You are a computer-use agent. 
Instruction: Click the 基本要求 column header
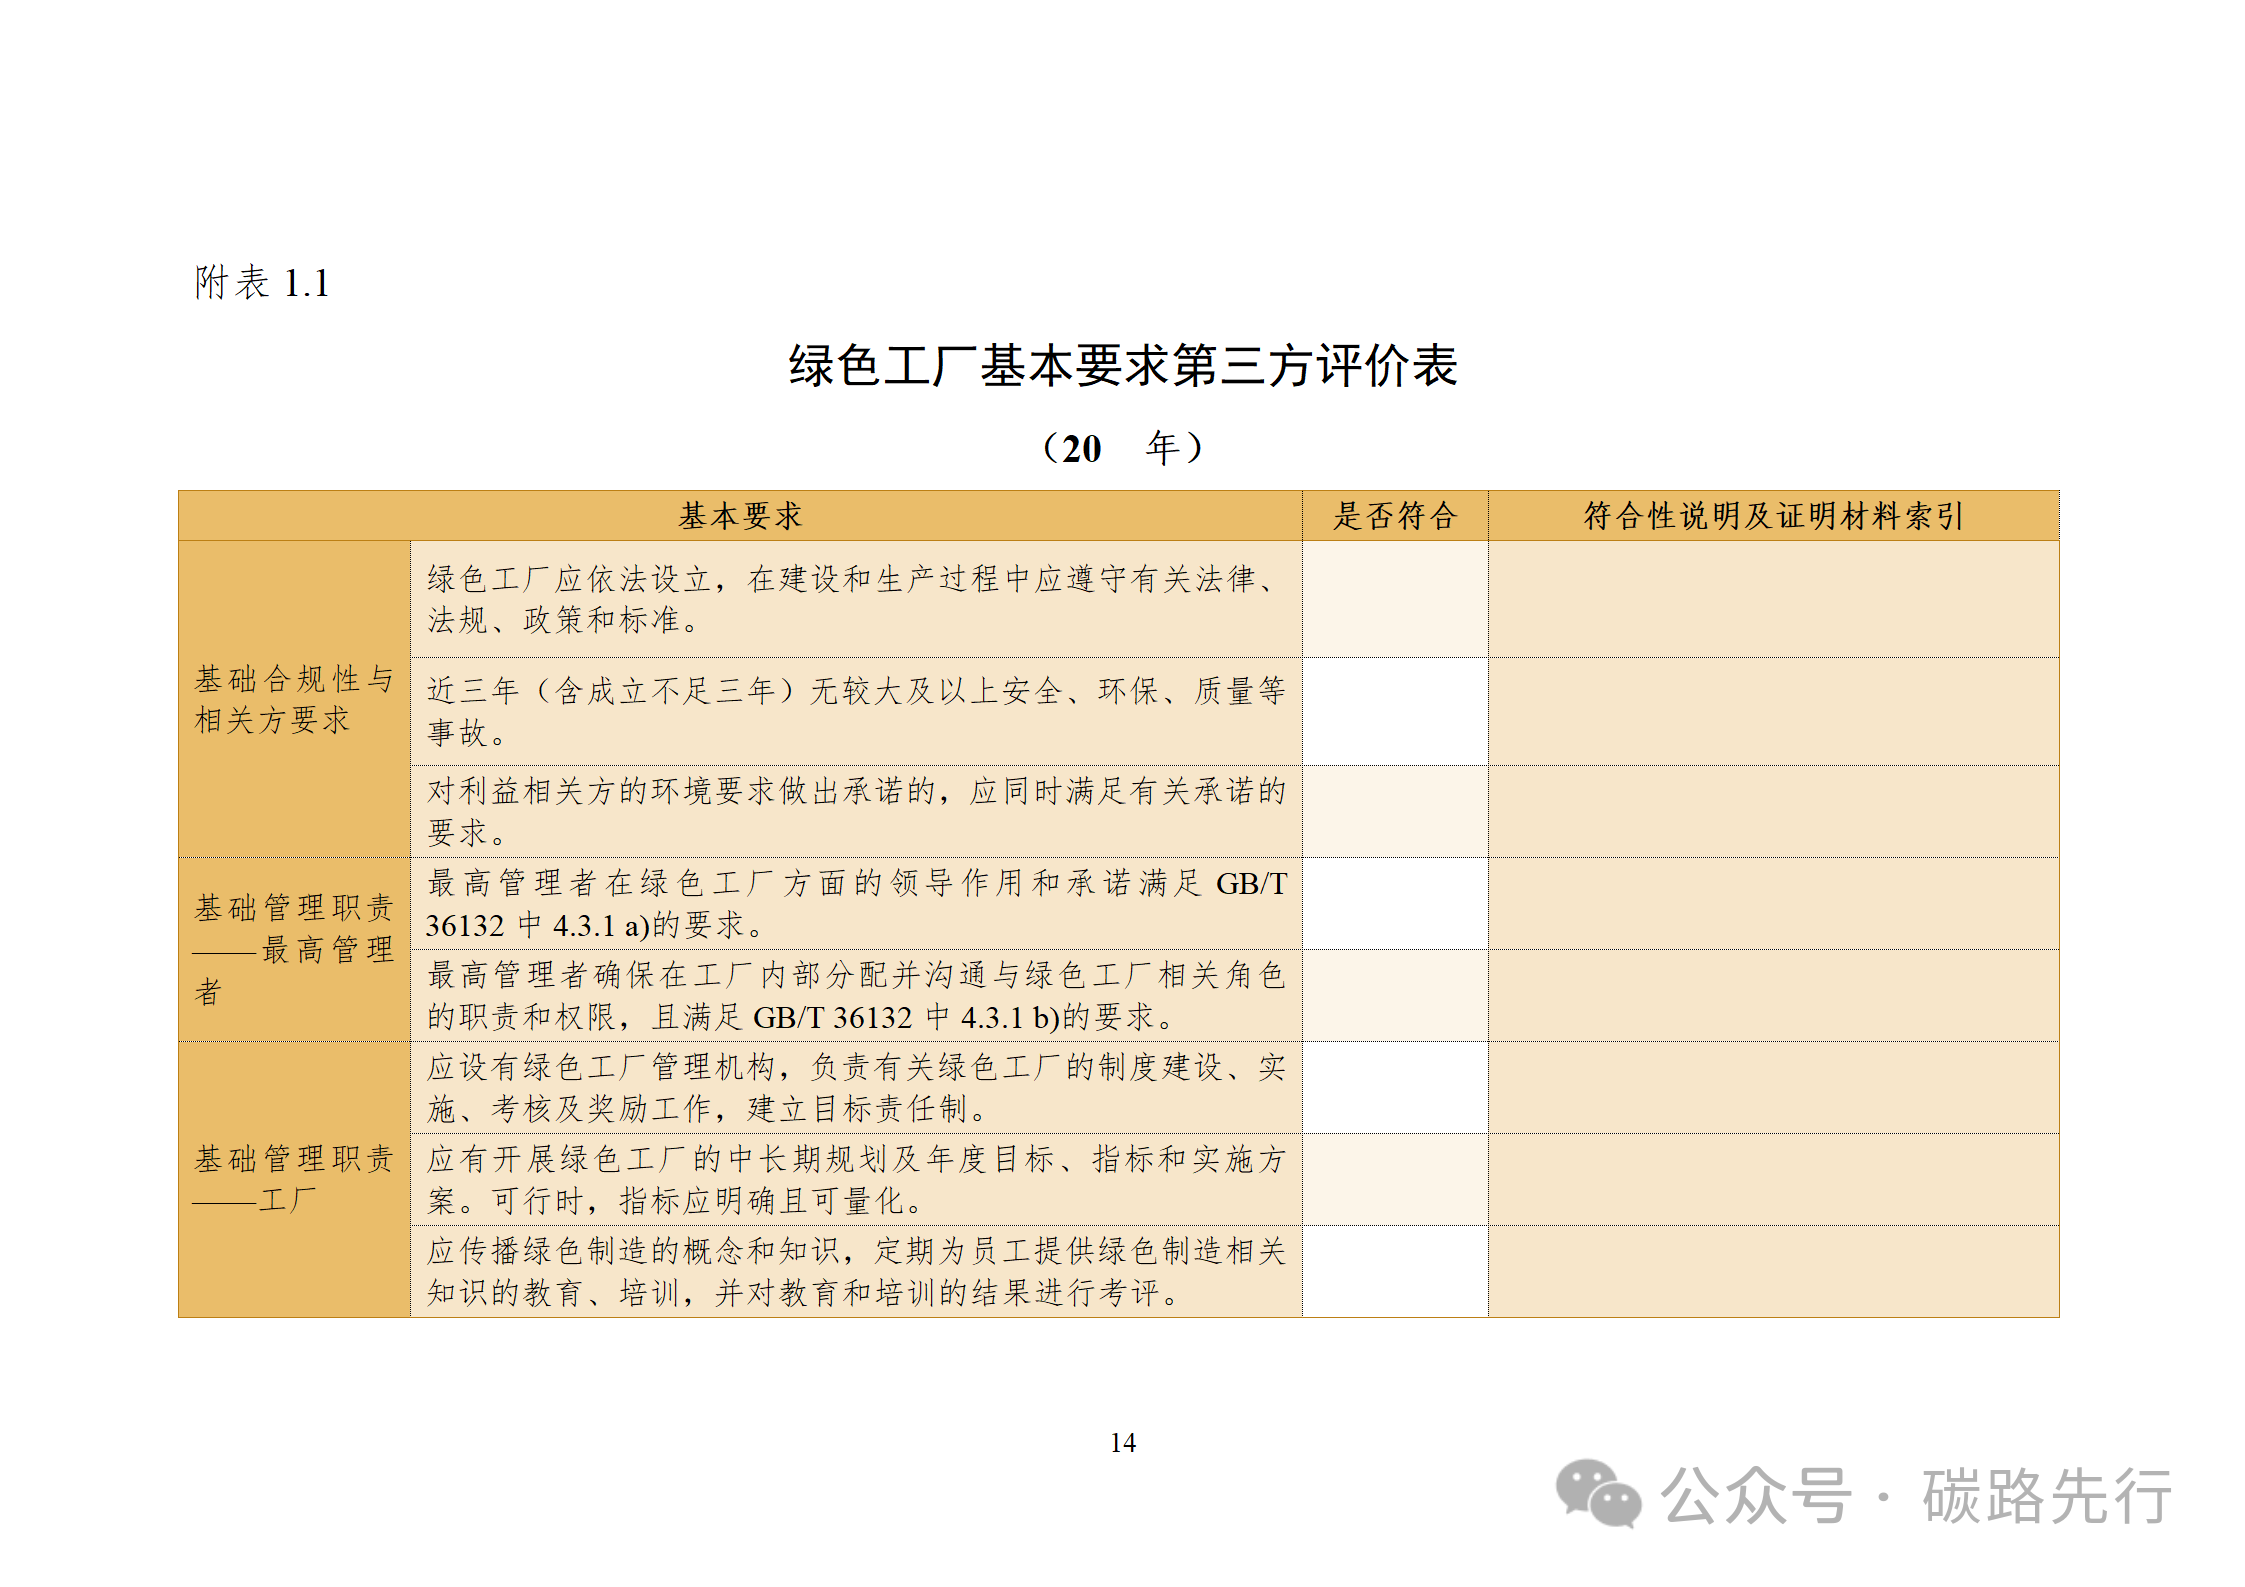[740, 516]
